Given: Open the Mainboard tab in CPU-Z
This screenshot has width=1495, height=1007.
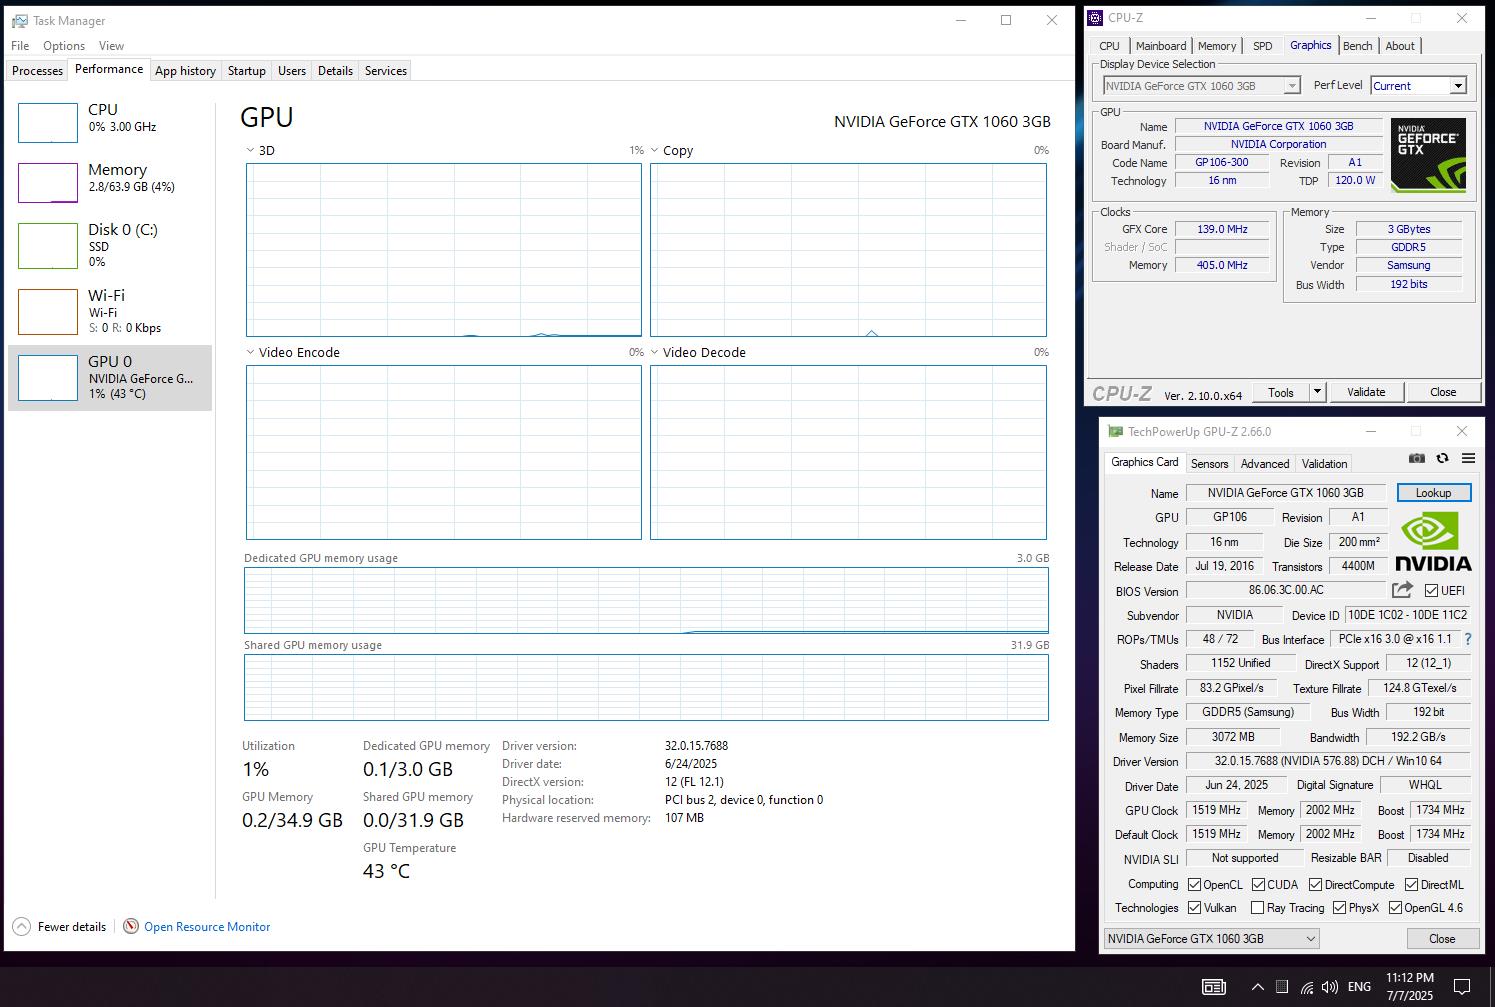Looking at the screenshot, I should [x=1161, y=46].
